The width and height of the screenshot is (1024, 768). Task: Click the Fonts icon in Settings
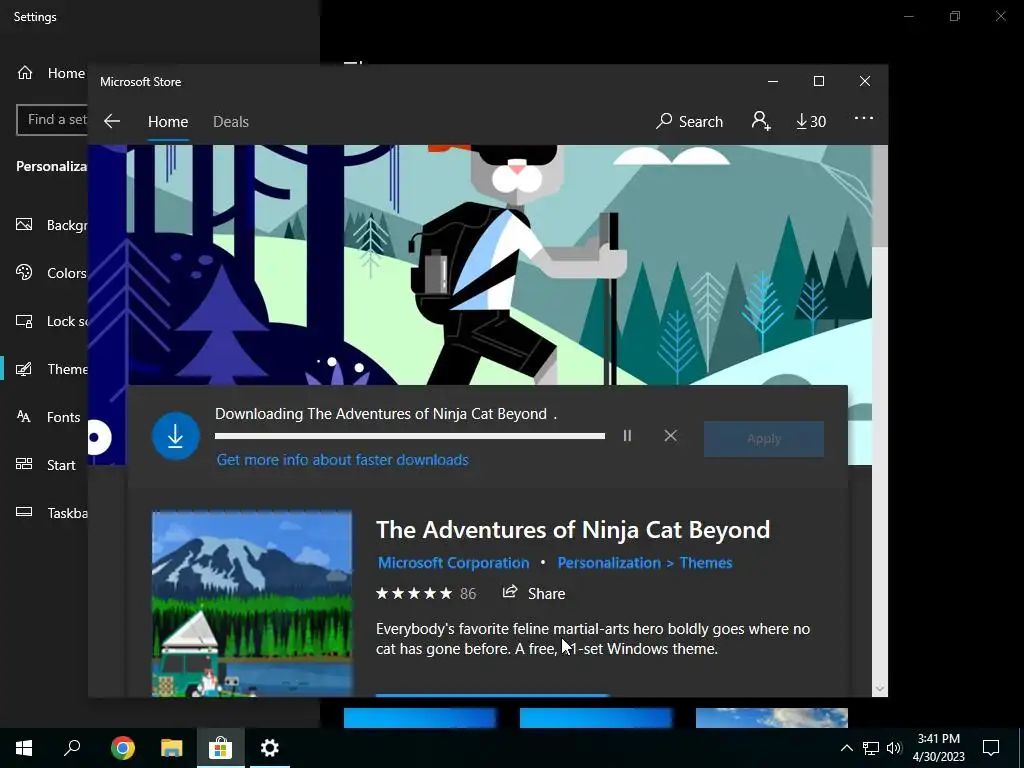tap(24, 417)
